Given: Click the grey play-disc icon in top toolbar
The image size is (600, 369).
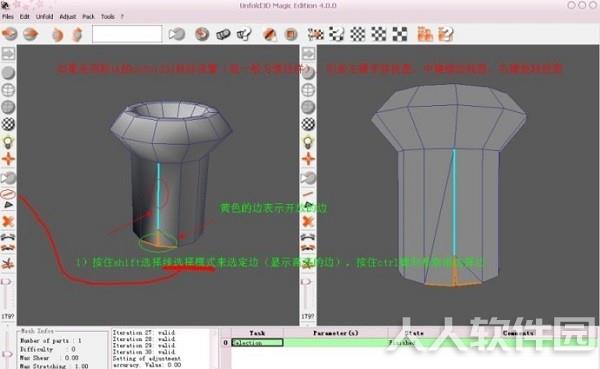Looking at the screenshot, I should [x=177, y=34].
